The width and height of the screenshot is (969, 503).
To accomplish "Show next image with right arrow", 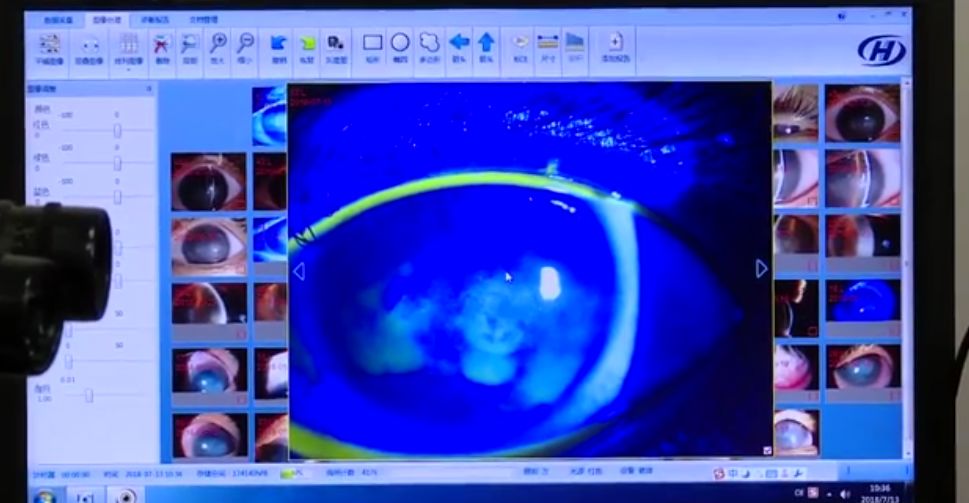I will [x=761, y=268].
